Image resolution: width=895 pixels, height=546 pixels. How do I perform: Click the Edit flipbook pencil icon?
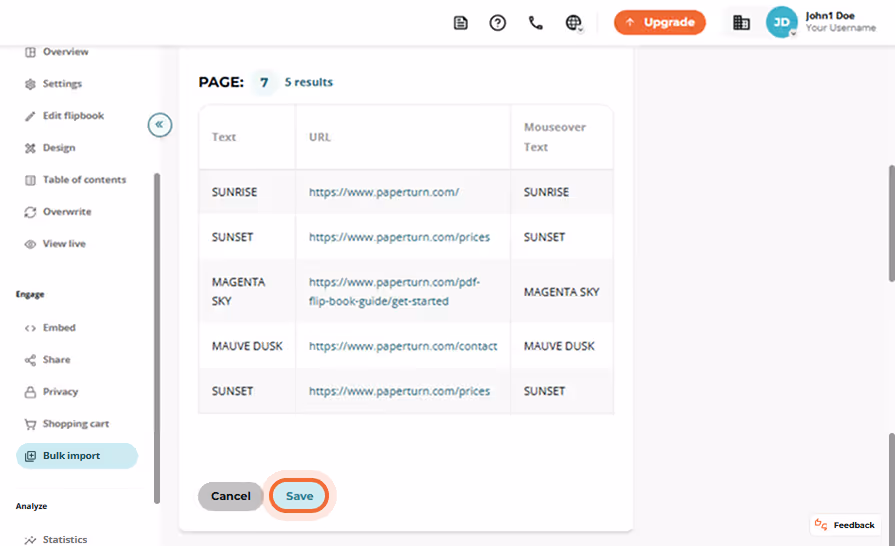[30, 116]
